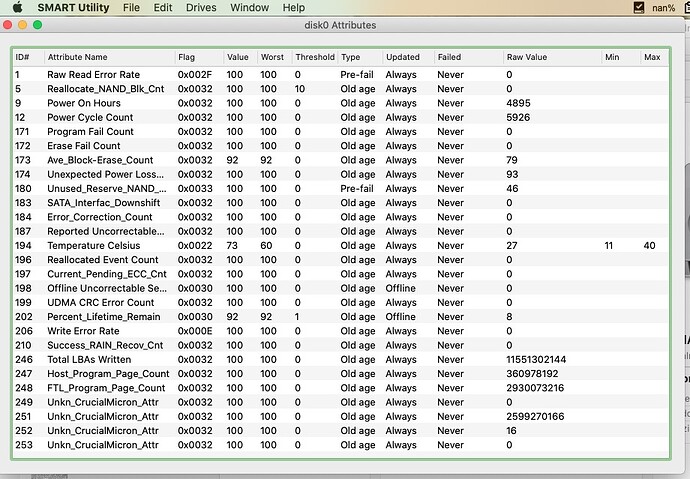Click raw value 2599270166 in row 251
Viewport: 690px width, 479px height.
coord(535,417)
